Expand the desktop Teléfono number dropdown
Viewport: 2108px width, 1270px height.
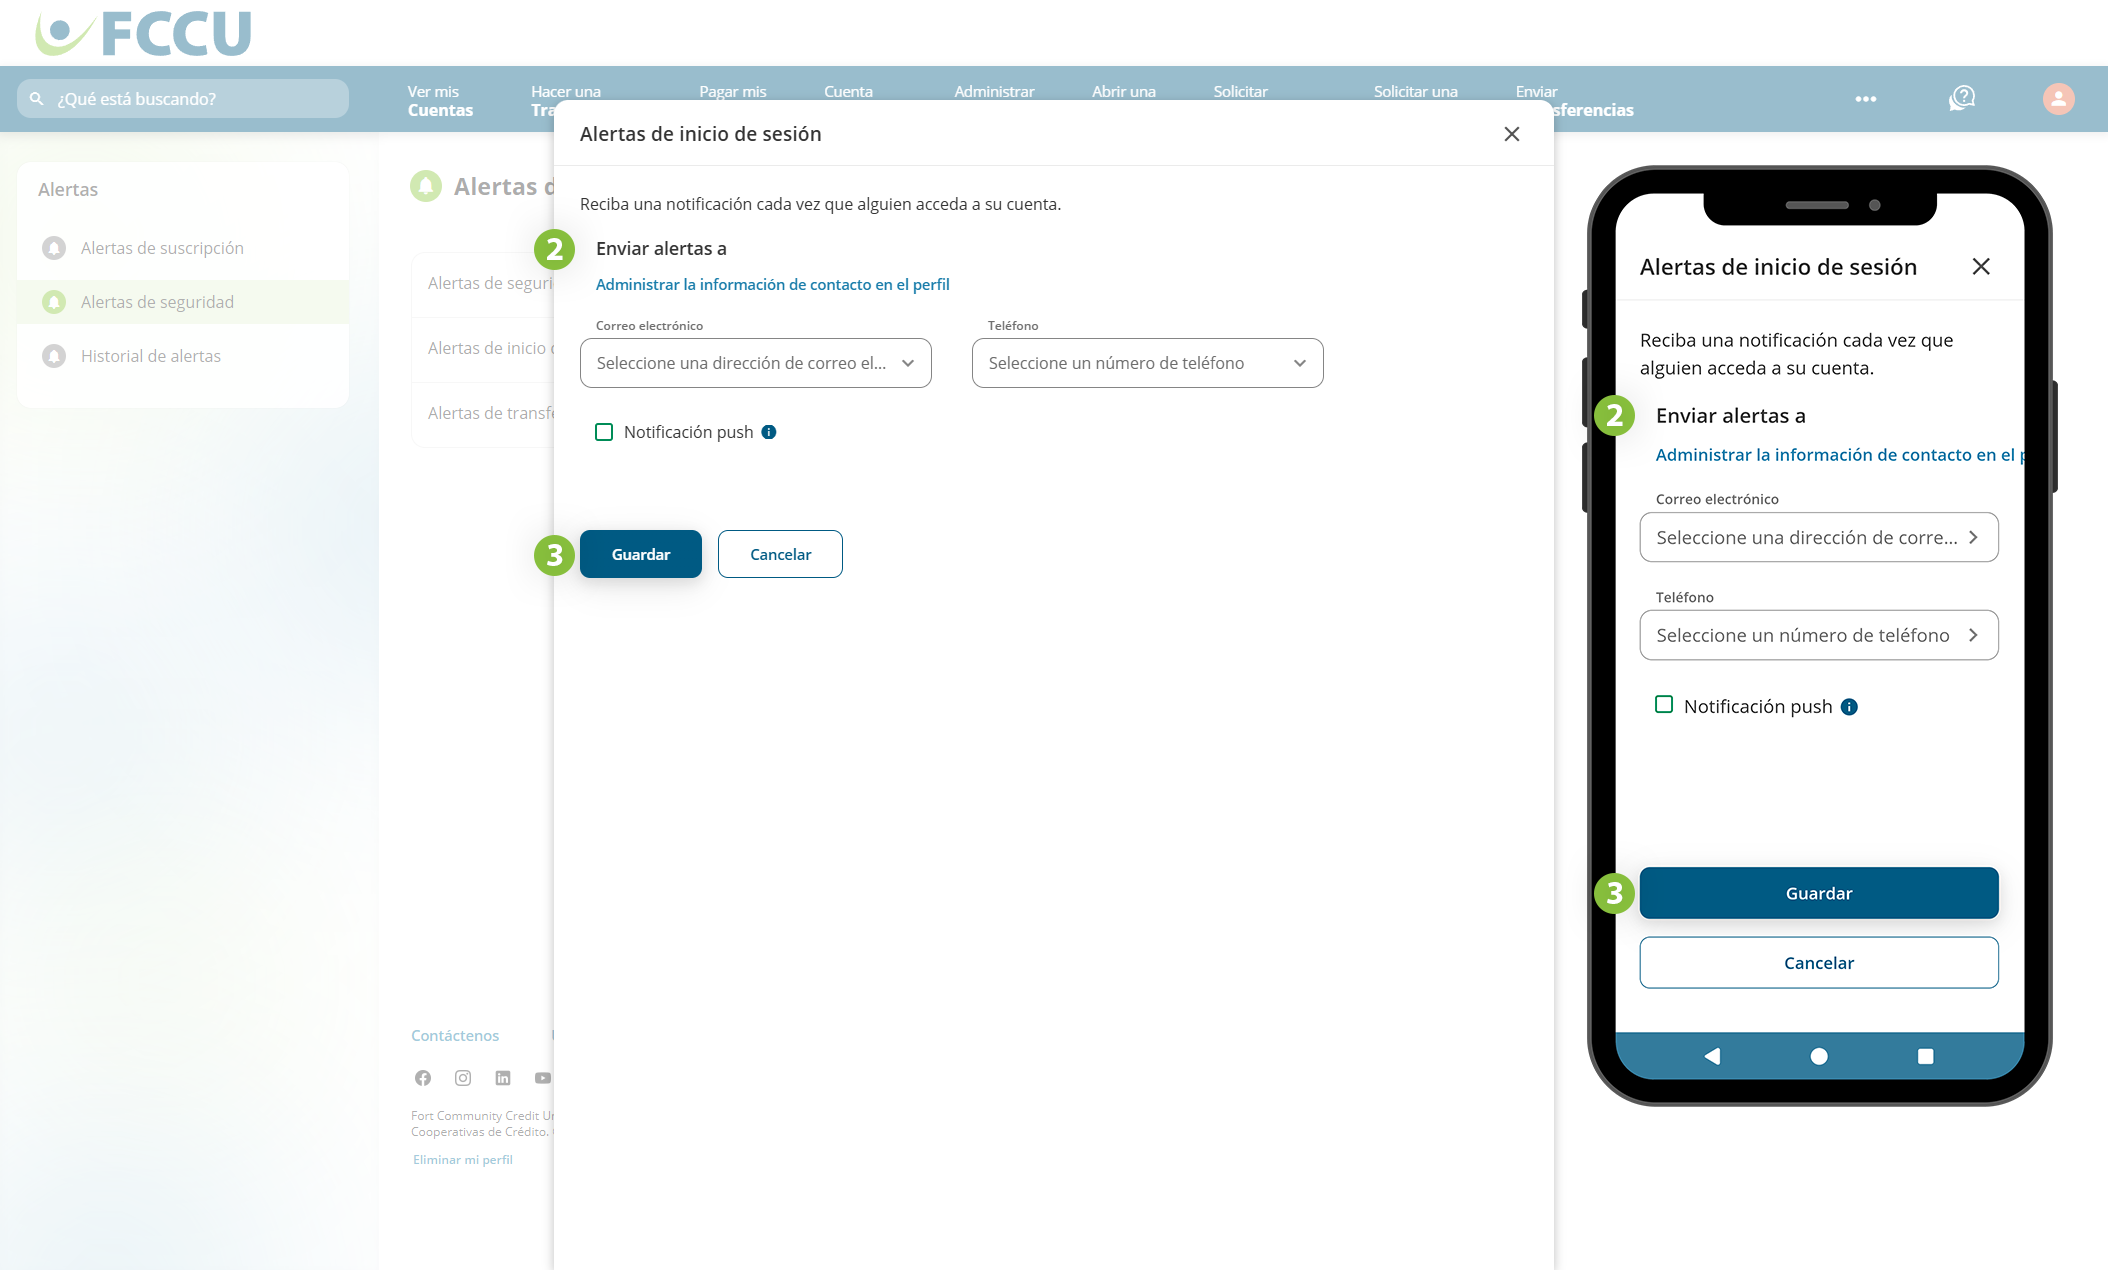[x=1147, y=363]
